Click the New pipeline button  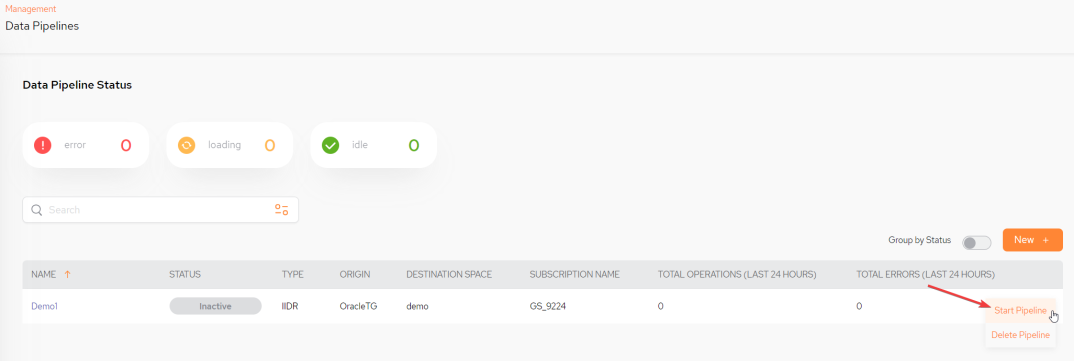pos(1032,240)
